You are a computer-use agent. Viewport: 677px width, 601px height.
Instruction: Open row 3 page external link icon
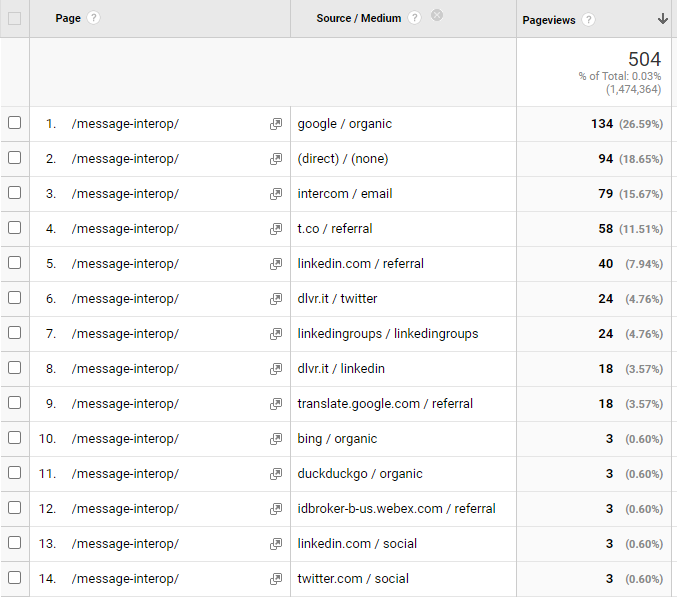pos(276,194)
